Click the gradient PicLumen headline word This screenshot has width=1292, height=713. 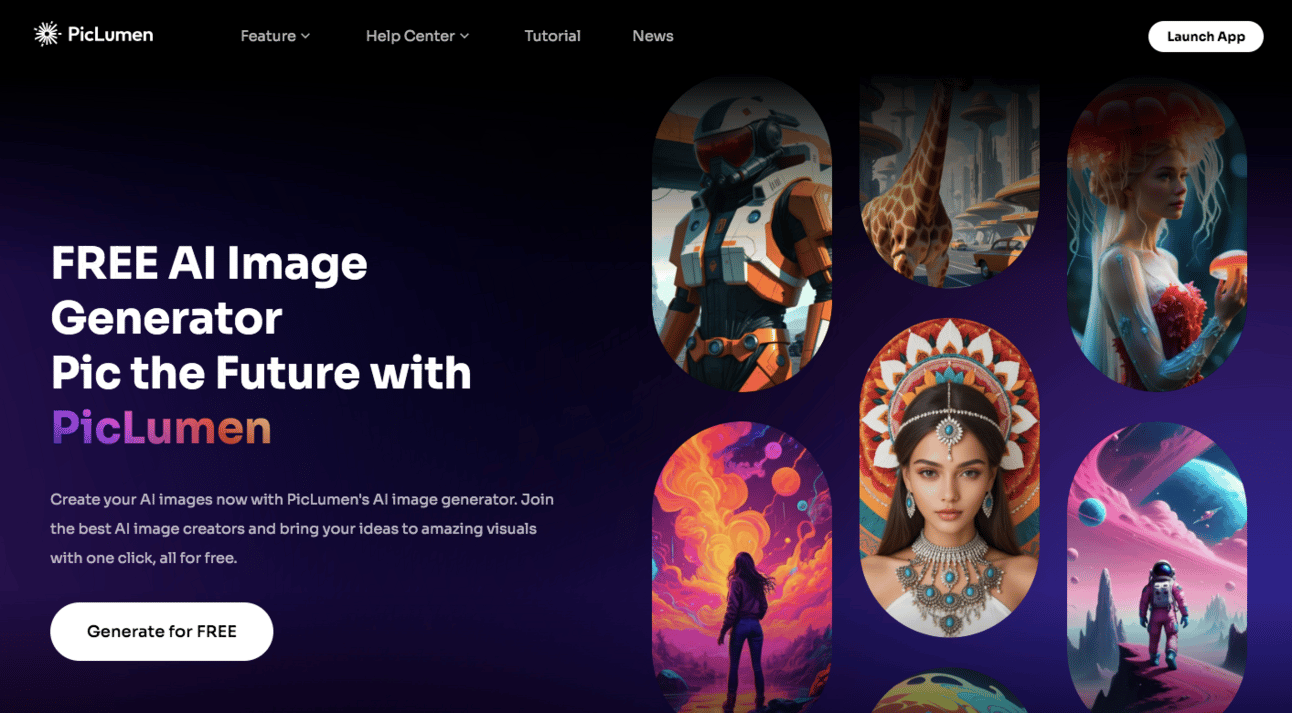161,427
